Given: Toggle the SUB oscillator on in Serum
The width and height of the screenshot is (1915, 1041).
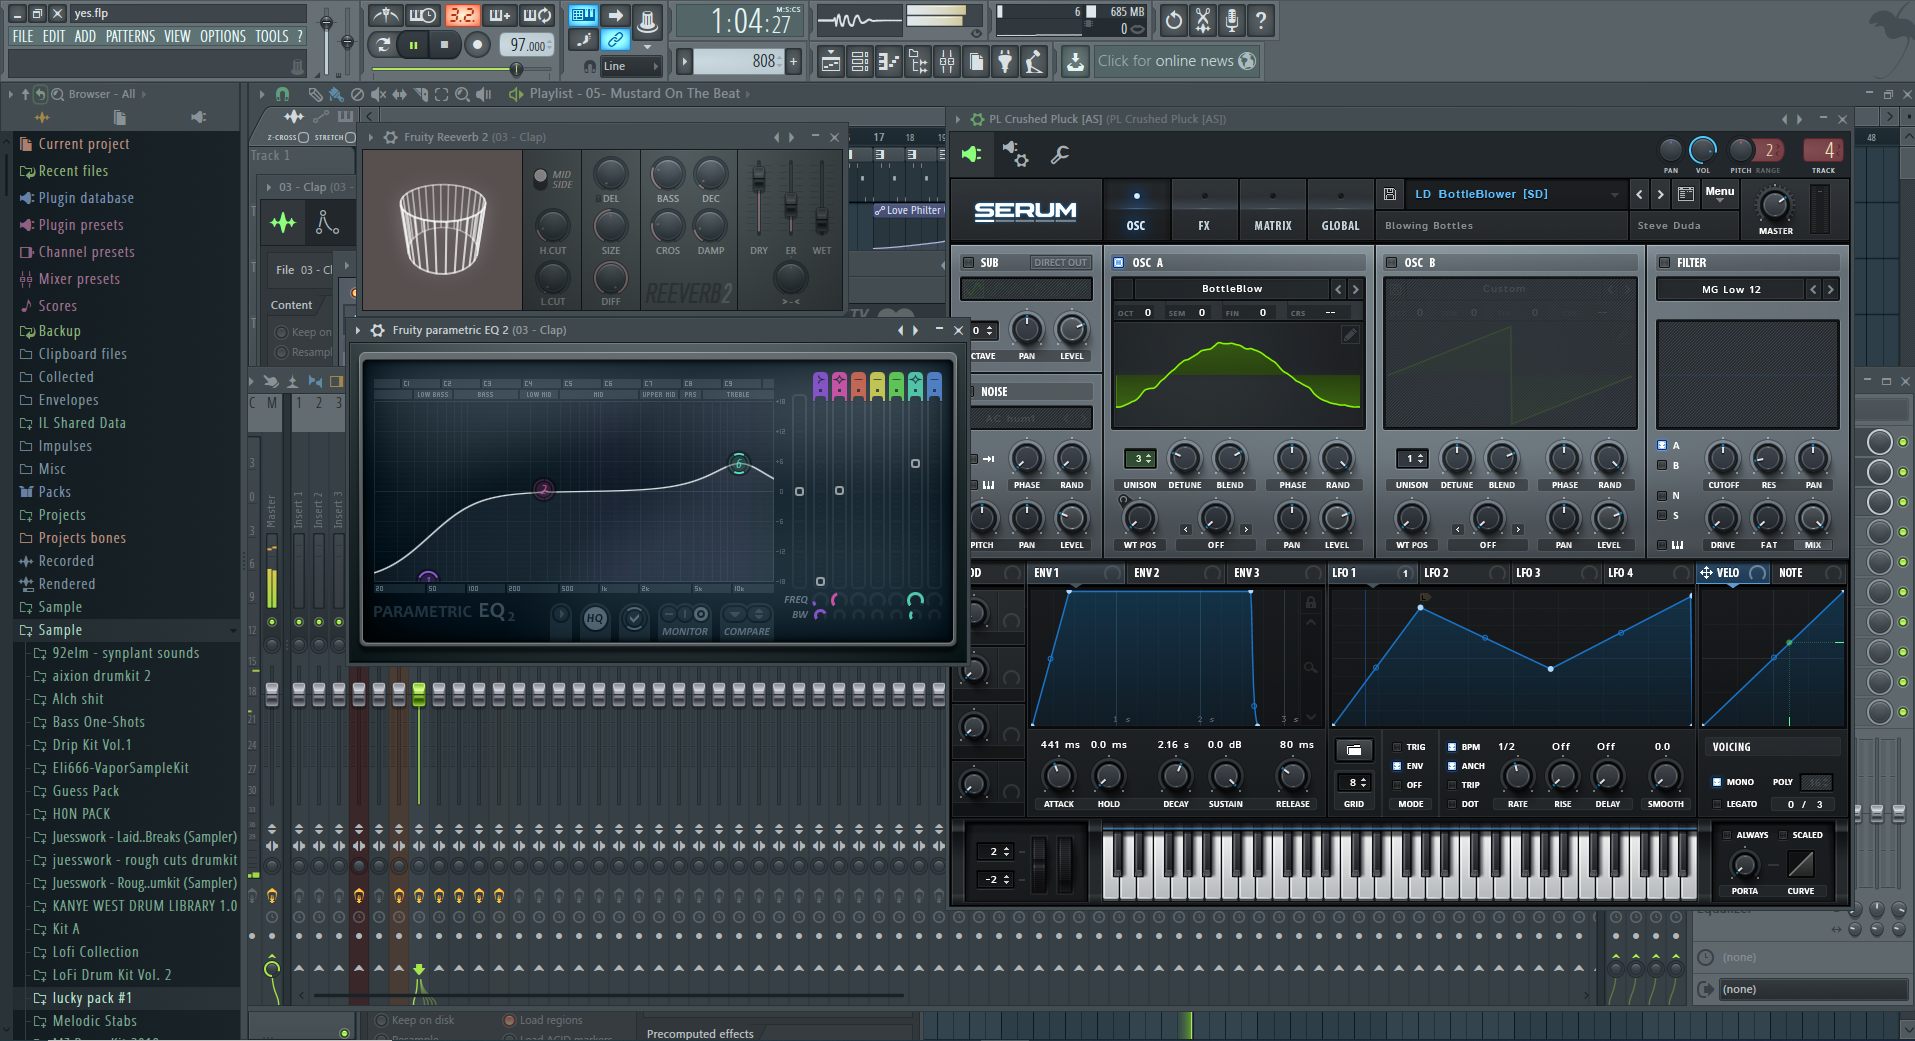Looking at the screenshot, I should [968, 262].
